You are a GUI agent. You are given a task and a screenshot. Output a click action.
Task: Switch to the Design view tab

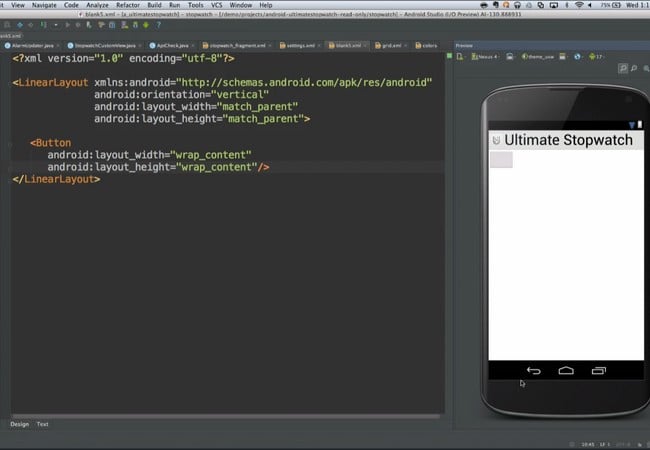pyautogui.click(x=19, y=424)
